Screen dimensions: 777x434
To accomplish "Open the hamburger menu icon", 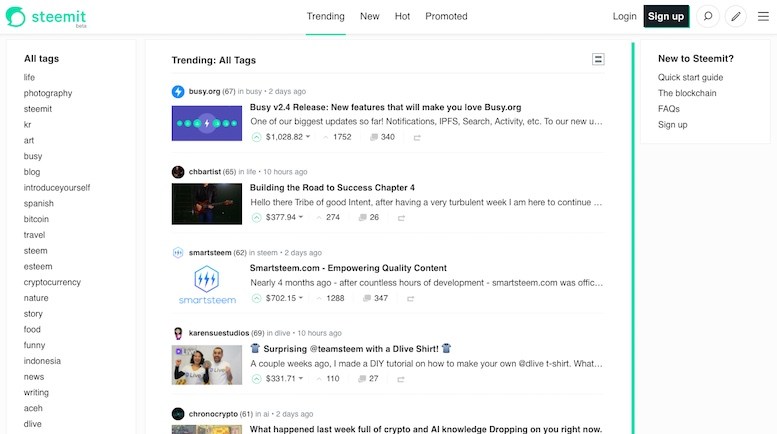I will (x=762, y=16).
